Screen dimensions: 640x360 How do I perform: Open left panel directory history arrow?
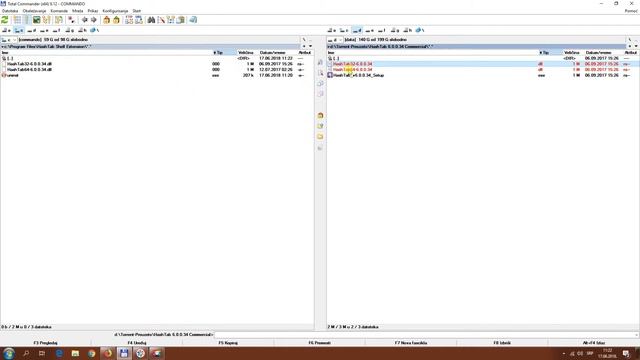[310, 46]
